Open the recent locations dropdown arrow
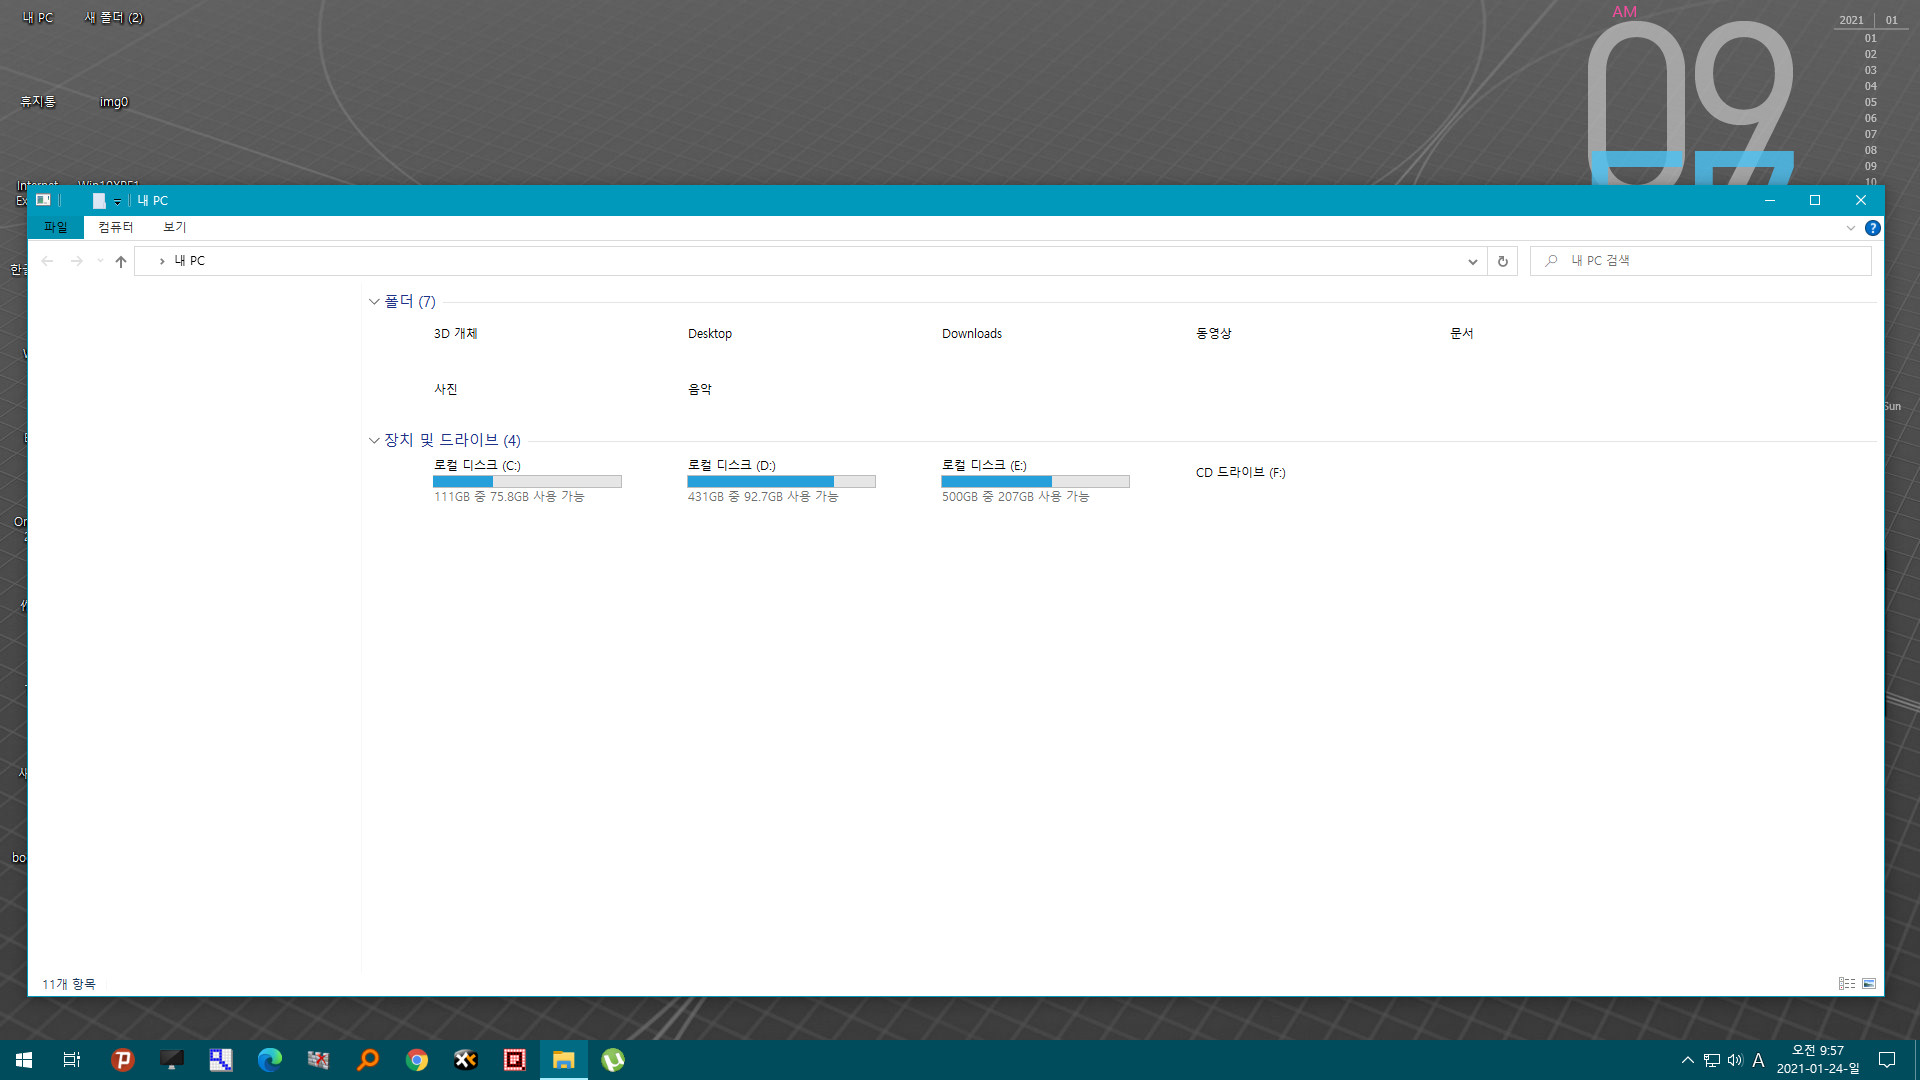Image resolution: width=1920 pixels, height=1080 pixels. coord(100,261)
